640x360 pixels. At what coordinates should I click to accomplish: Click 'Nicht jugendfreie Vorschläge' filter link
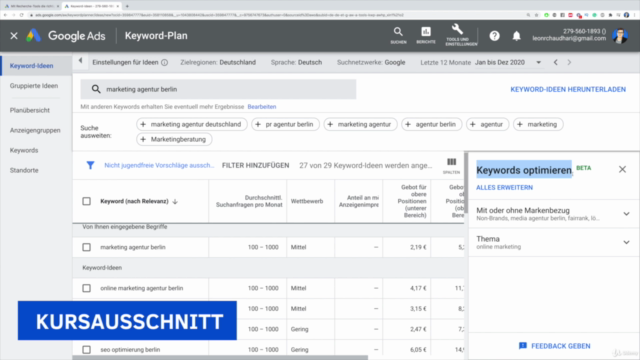159,165
